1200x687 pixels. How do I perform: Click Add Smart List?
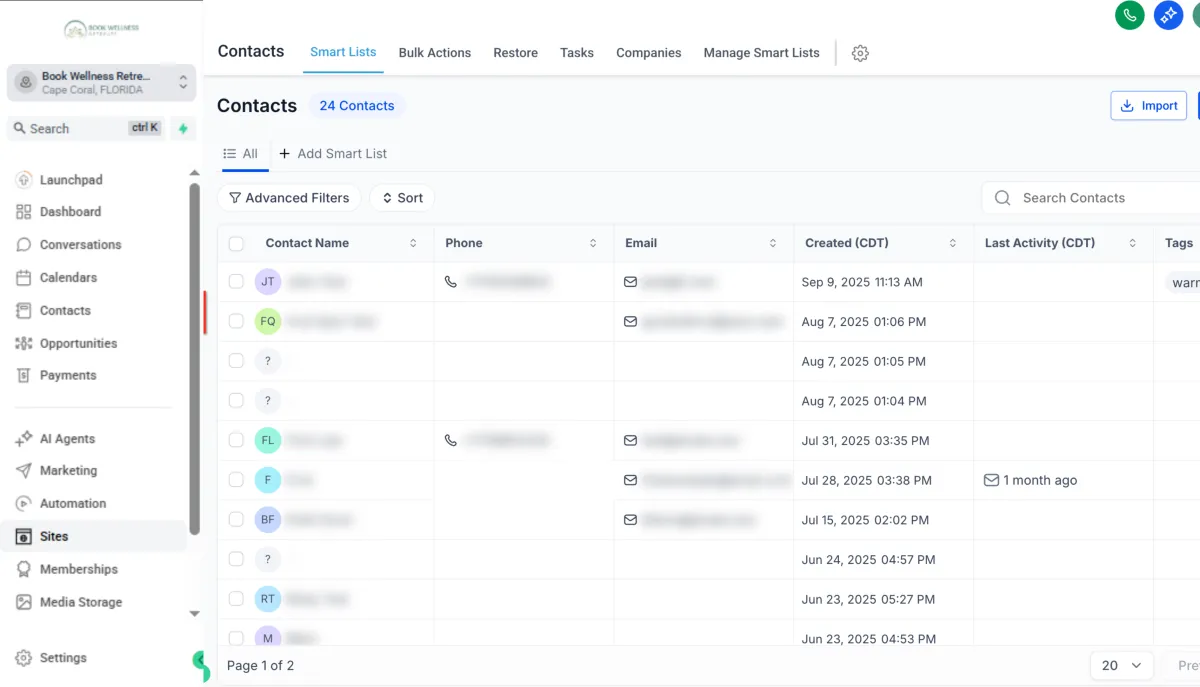(333, 154)
